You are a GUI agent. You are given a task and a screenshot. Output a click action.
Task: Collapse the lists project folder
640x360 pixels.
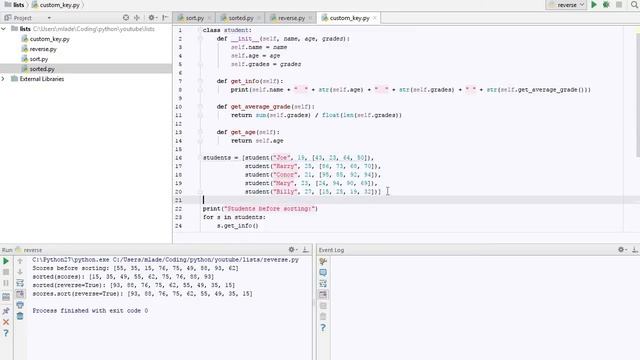(4, 29)
